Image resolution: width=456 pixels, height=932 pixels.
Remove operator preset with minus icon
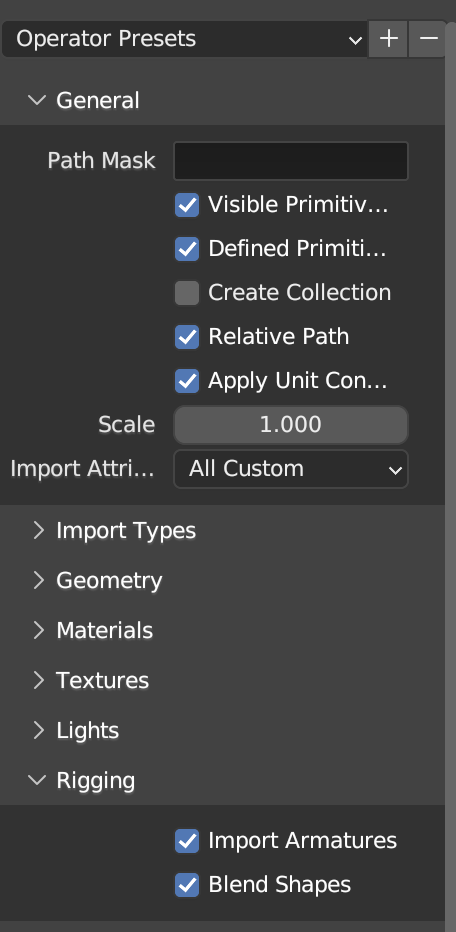[427, 39]
